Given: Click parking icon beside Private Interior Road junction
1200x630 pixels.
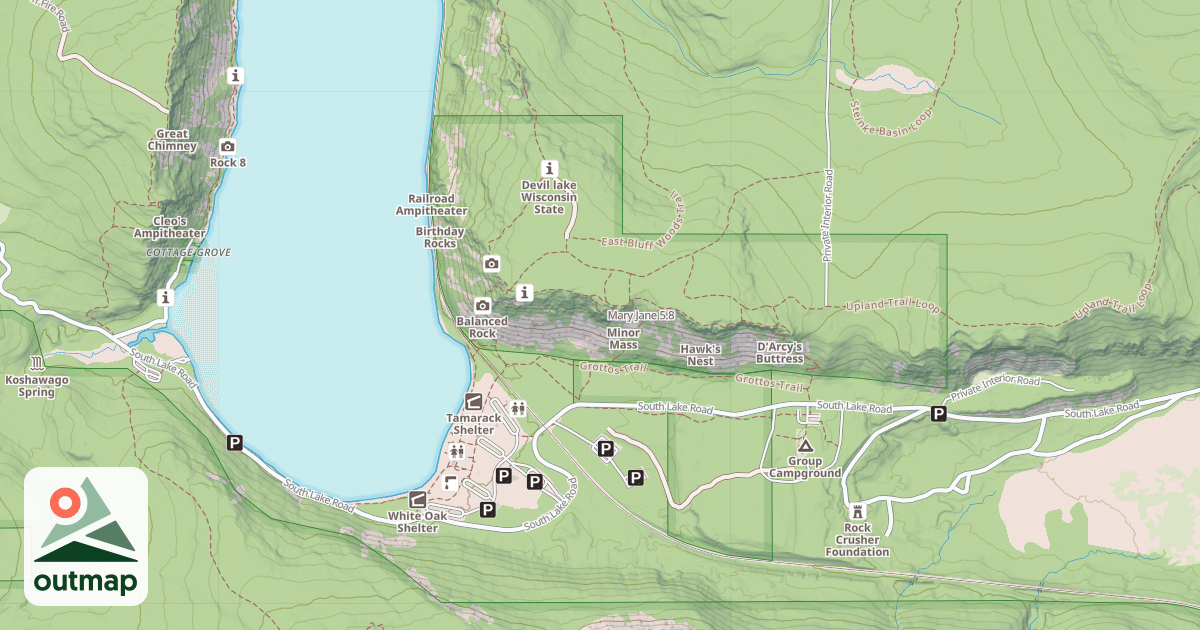Looking at the screenshot, I should click(939, 414).
